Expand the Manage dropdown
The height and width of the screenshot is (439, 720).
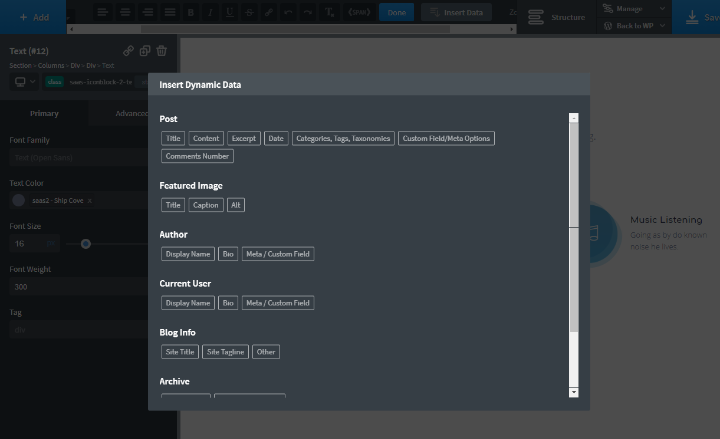[x=634, y=8]
